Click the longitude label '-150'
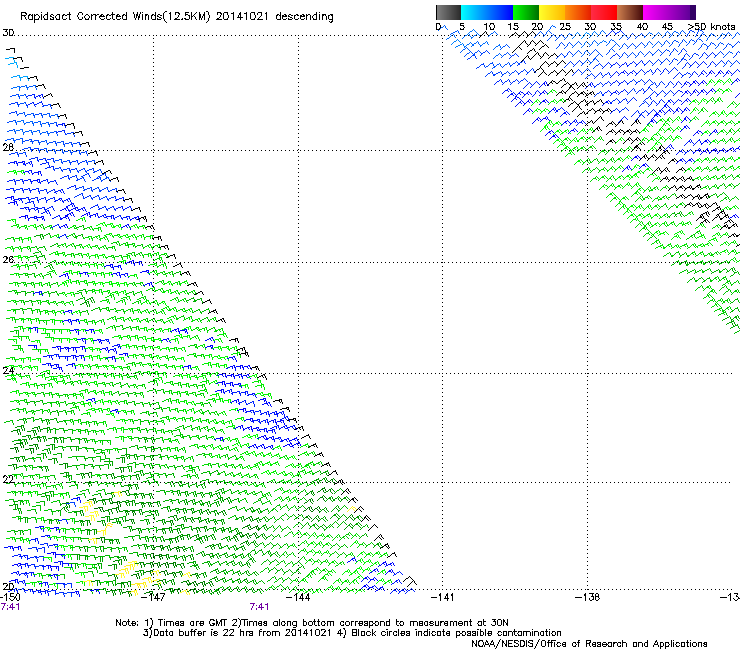The width and height of the screenshot is (740, 650). click(x=10, y=597)
